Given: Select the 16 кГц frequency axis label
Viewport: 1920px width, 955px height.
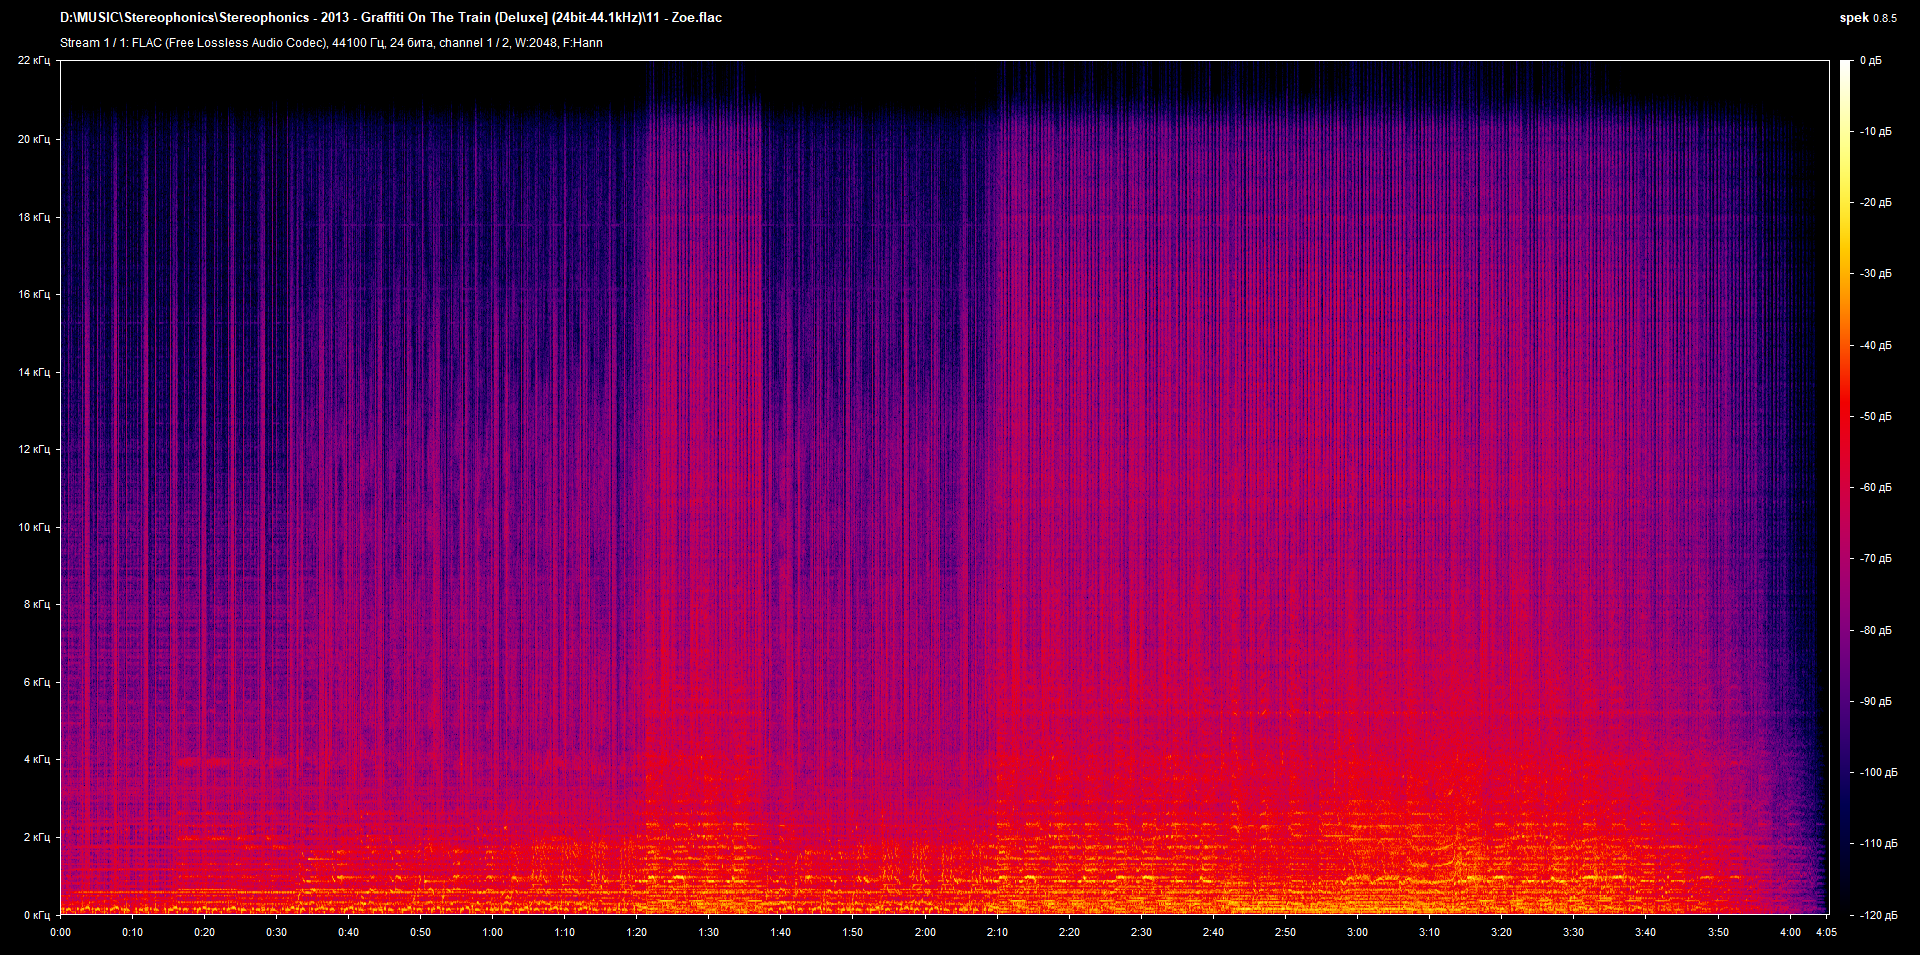Looking at the screenshot, I should 34,294.
